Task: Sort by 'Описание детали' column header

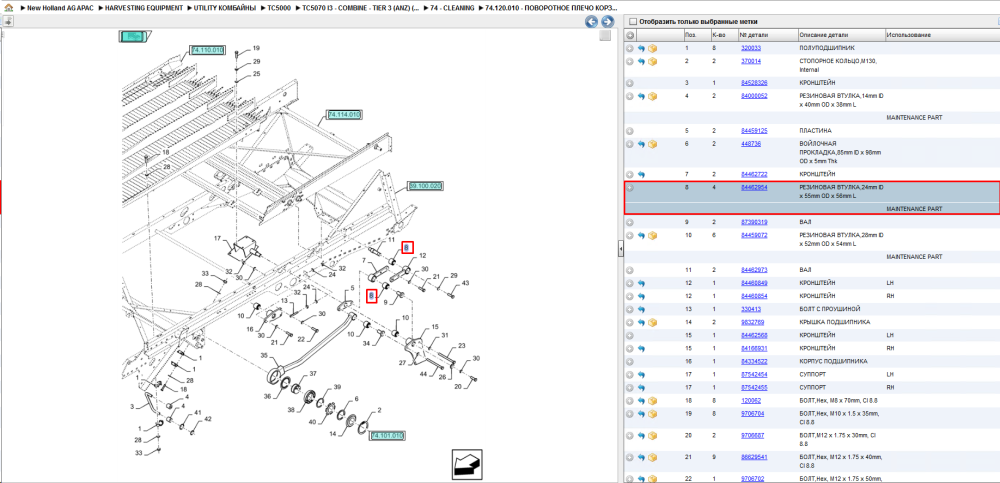Action: pyautogui.click(x=841, y=35)
